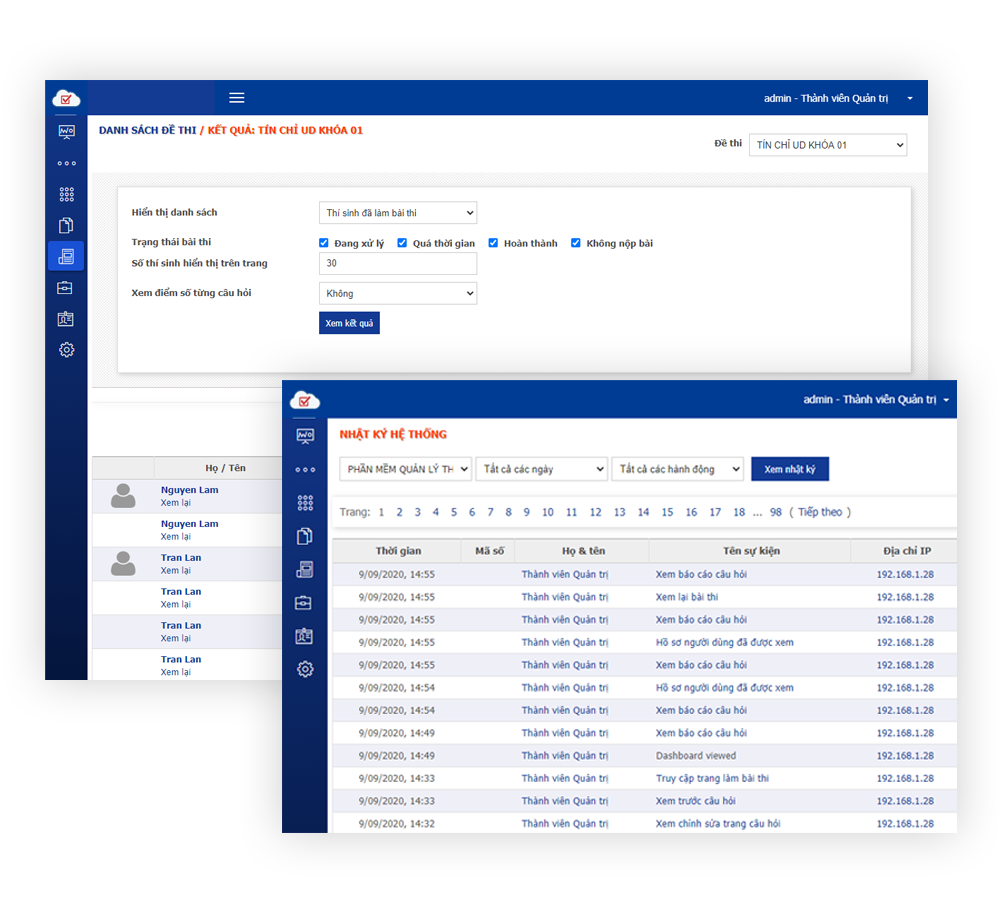Click the Họ & tên column header
The width and height of the screenshot is (1000, 900).
[x=583, y=550]
